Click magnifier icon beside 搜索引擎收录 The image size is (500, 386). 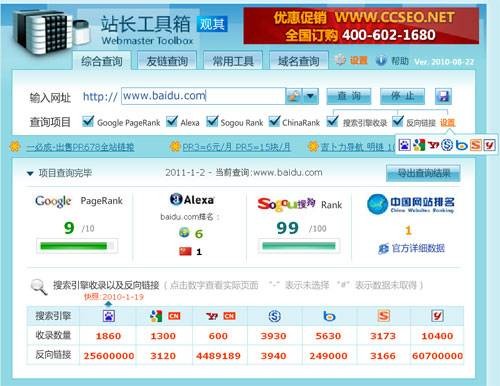[x=39, y=287]
